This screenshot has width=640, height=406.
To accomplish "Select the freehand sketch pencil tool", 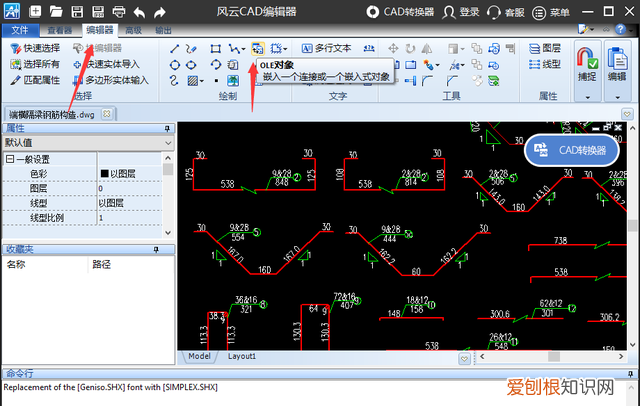I will coord(191,49).
